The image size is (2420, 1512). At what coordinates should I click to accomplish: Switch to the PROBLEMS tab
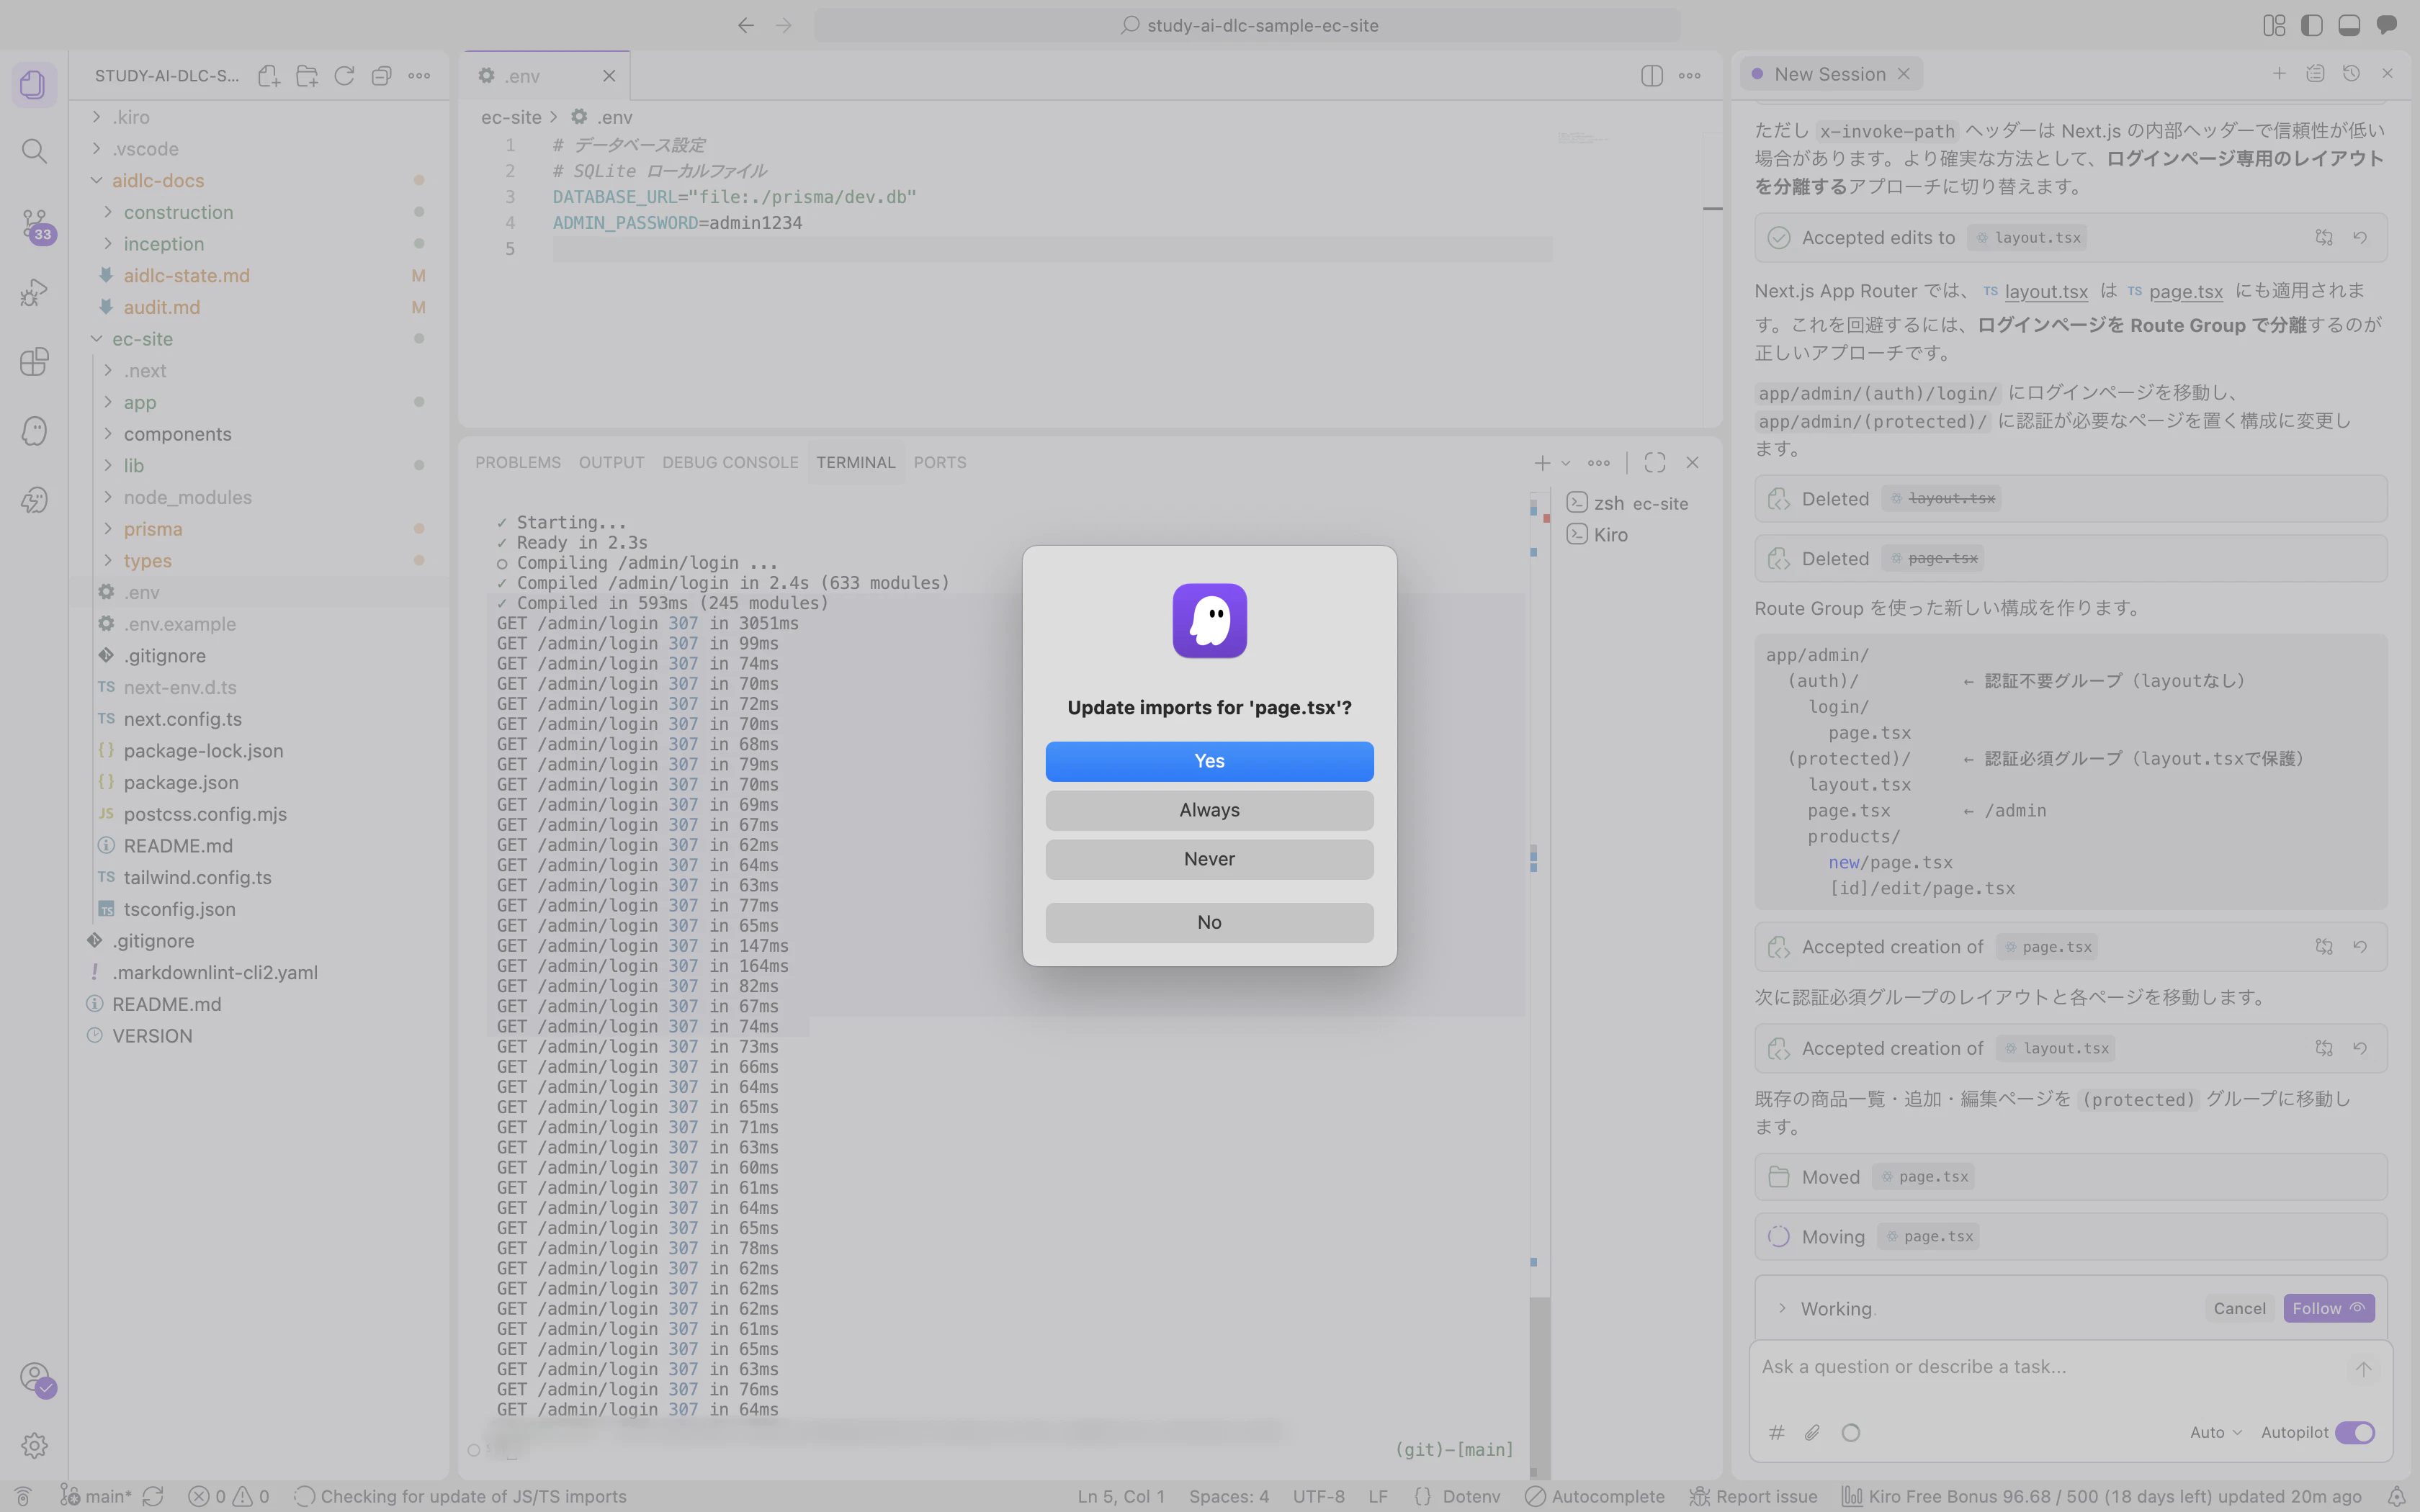[x=518, y=462]
